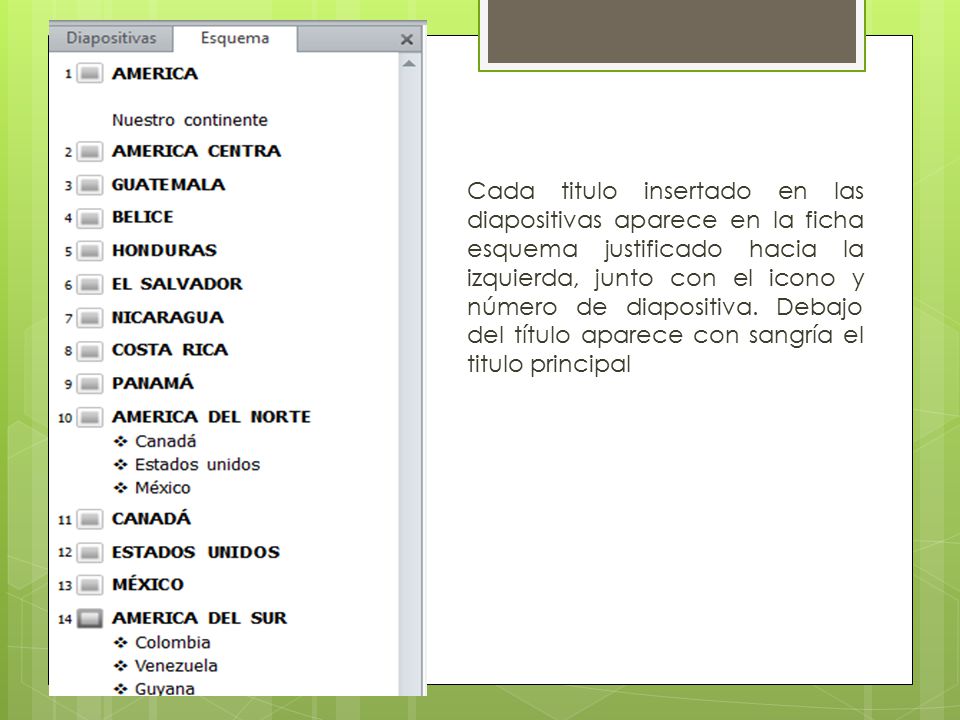Select the AMERICA title in outline
This screenshot has height=720, width=960.
coord(155,73)
